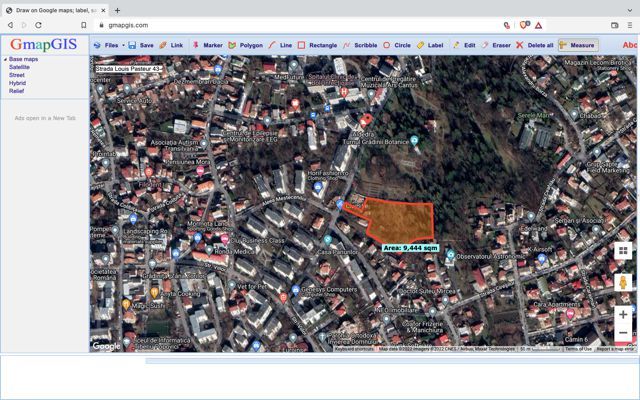Click the Casa Panunior map marker

pos(328,240)
